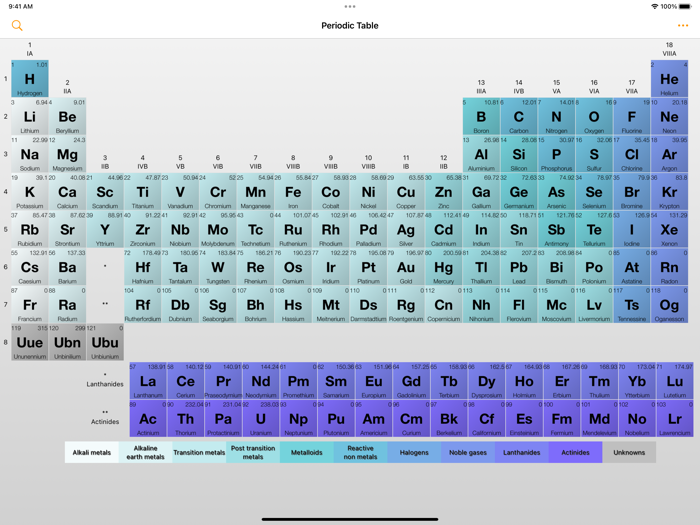Select the Copper (Cu) tile
The height and width of the screenshot is (525, 700).
[406, 192]
